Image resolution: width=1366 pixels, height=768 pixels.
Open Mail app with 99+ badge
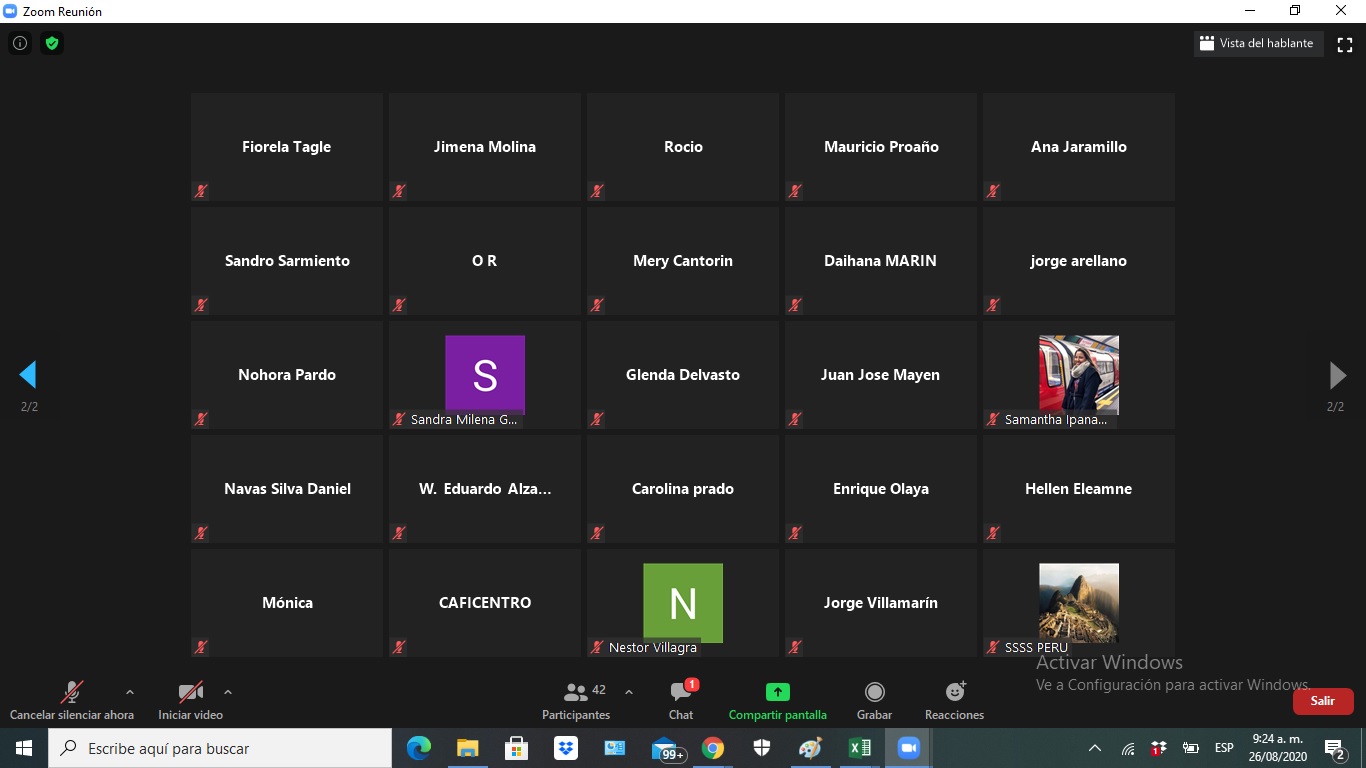(x=667, y=749)
